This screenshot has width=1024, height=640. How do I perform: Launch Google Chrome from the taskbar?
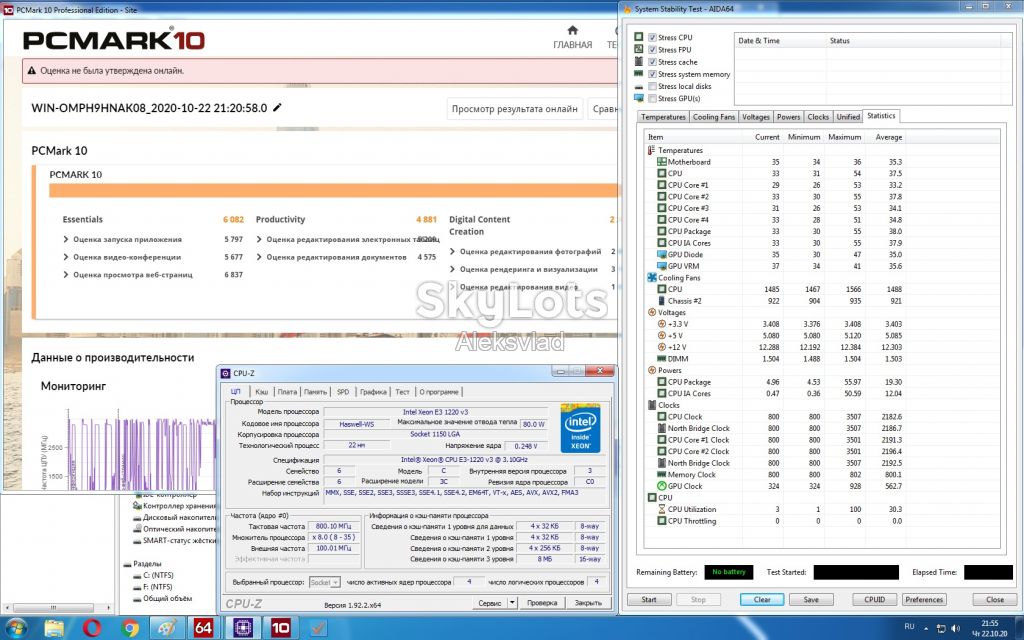[x=130, y=628]
